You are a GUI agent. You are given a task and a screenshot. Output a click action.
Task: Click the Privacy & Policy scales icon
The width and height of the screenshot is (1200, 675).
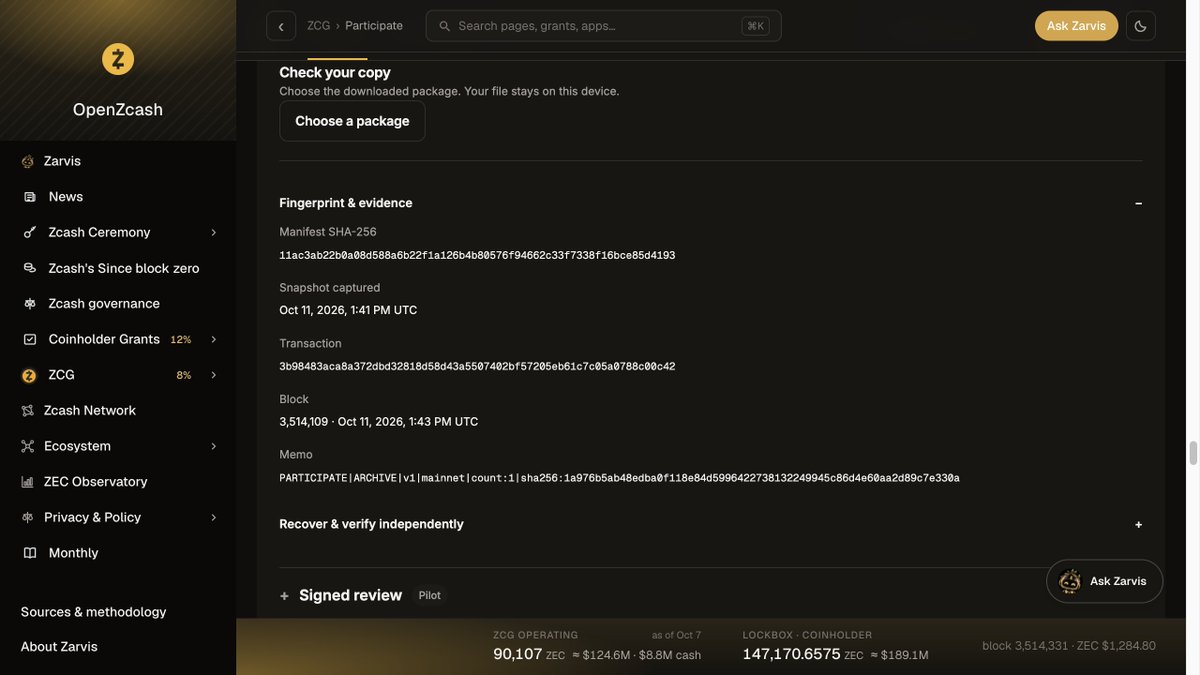[x=28, y=517]
